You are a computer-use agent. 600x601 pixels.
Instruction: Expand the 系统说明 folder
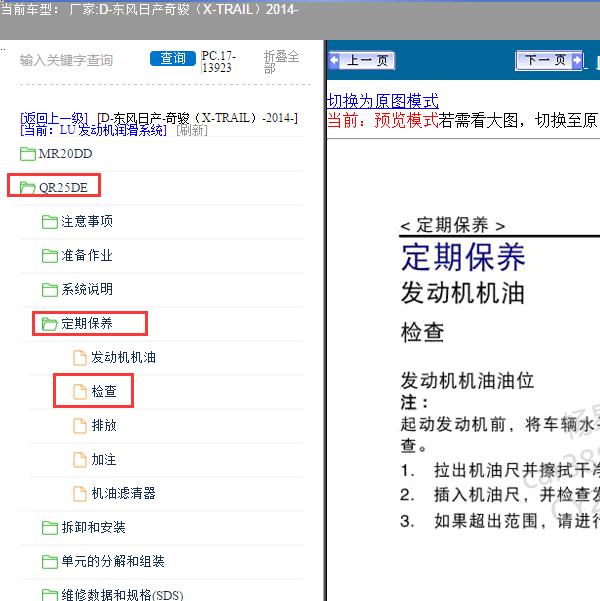tap(87, 289)
